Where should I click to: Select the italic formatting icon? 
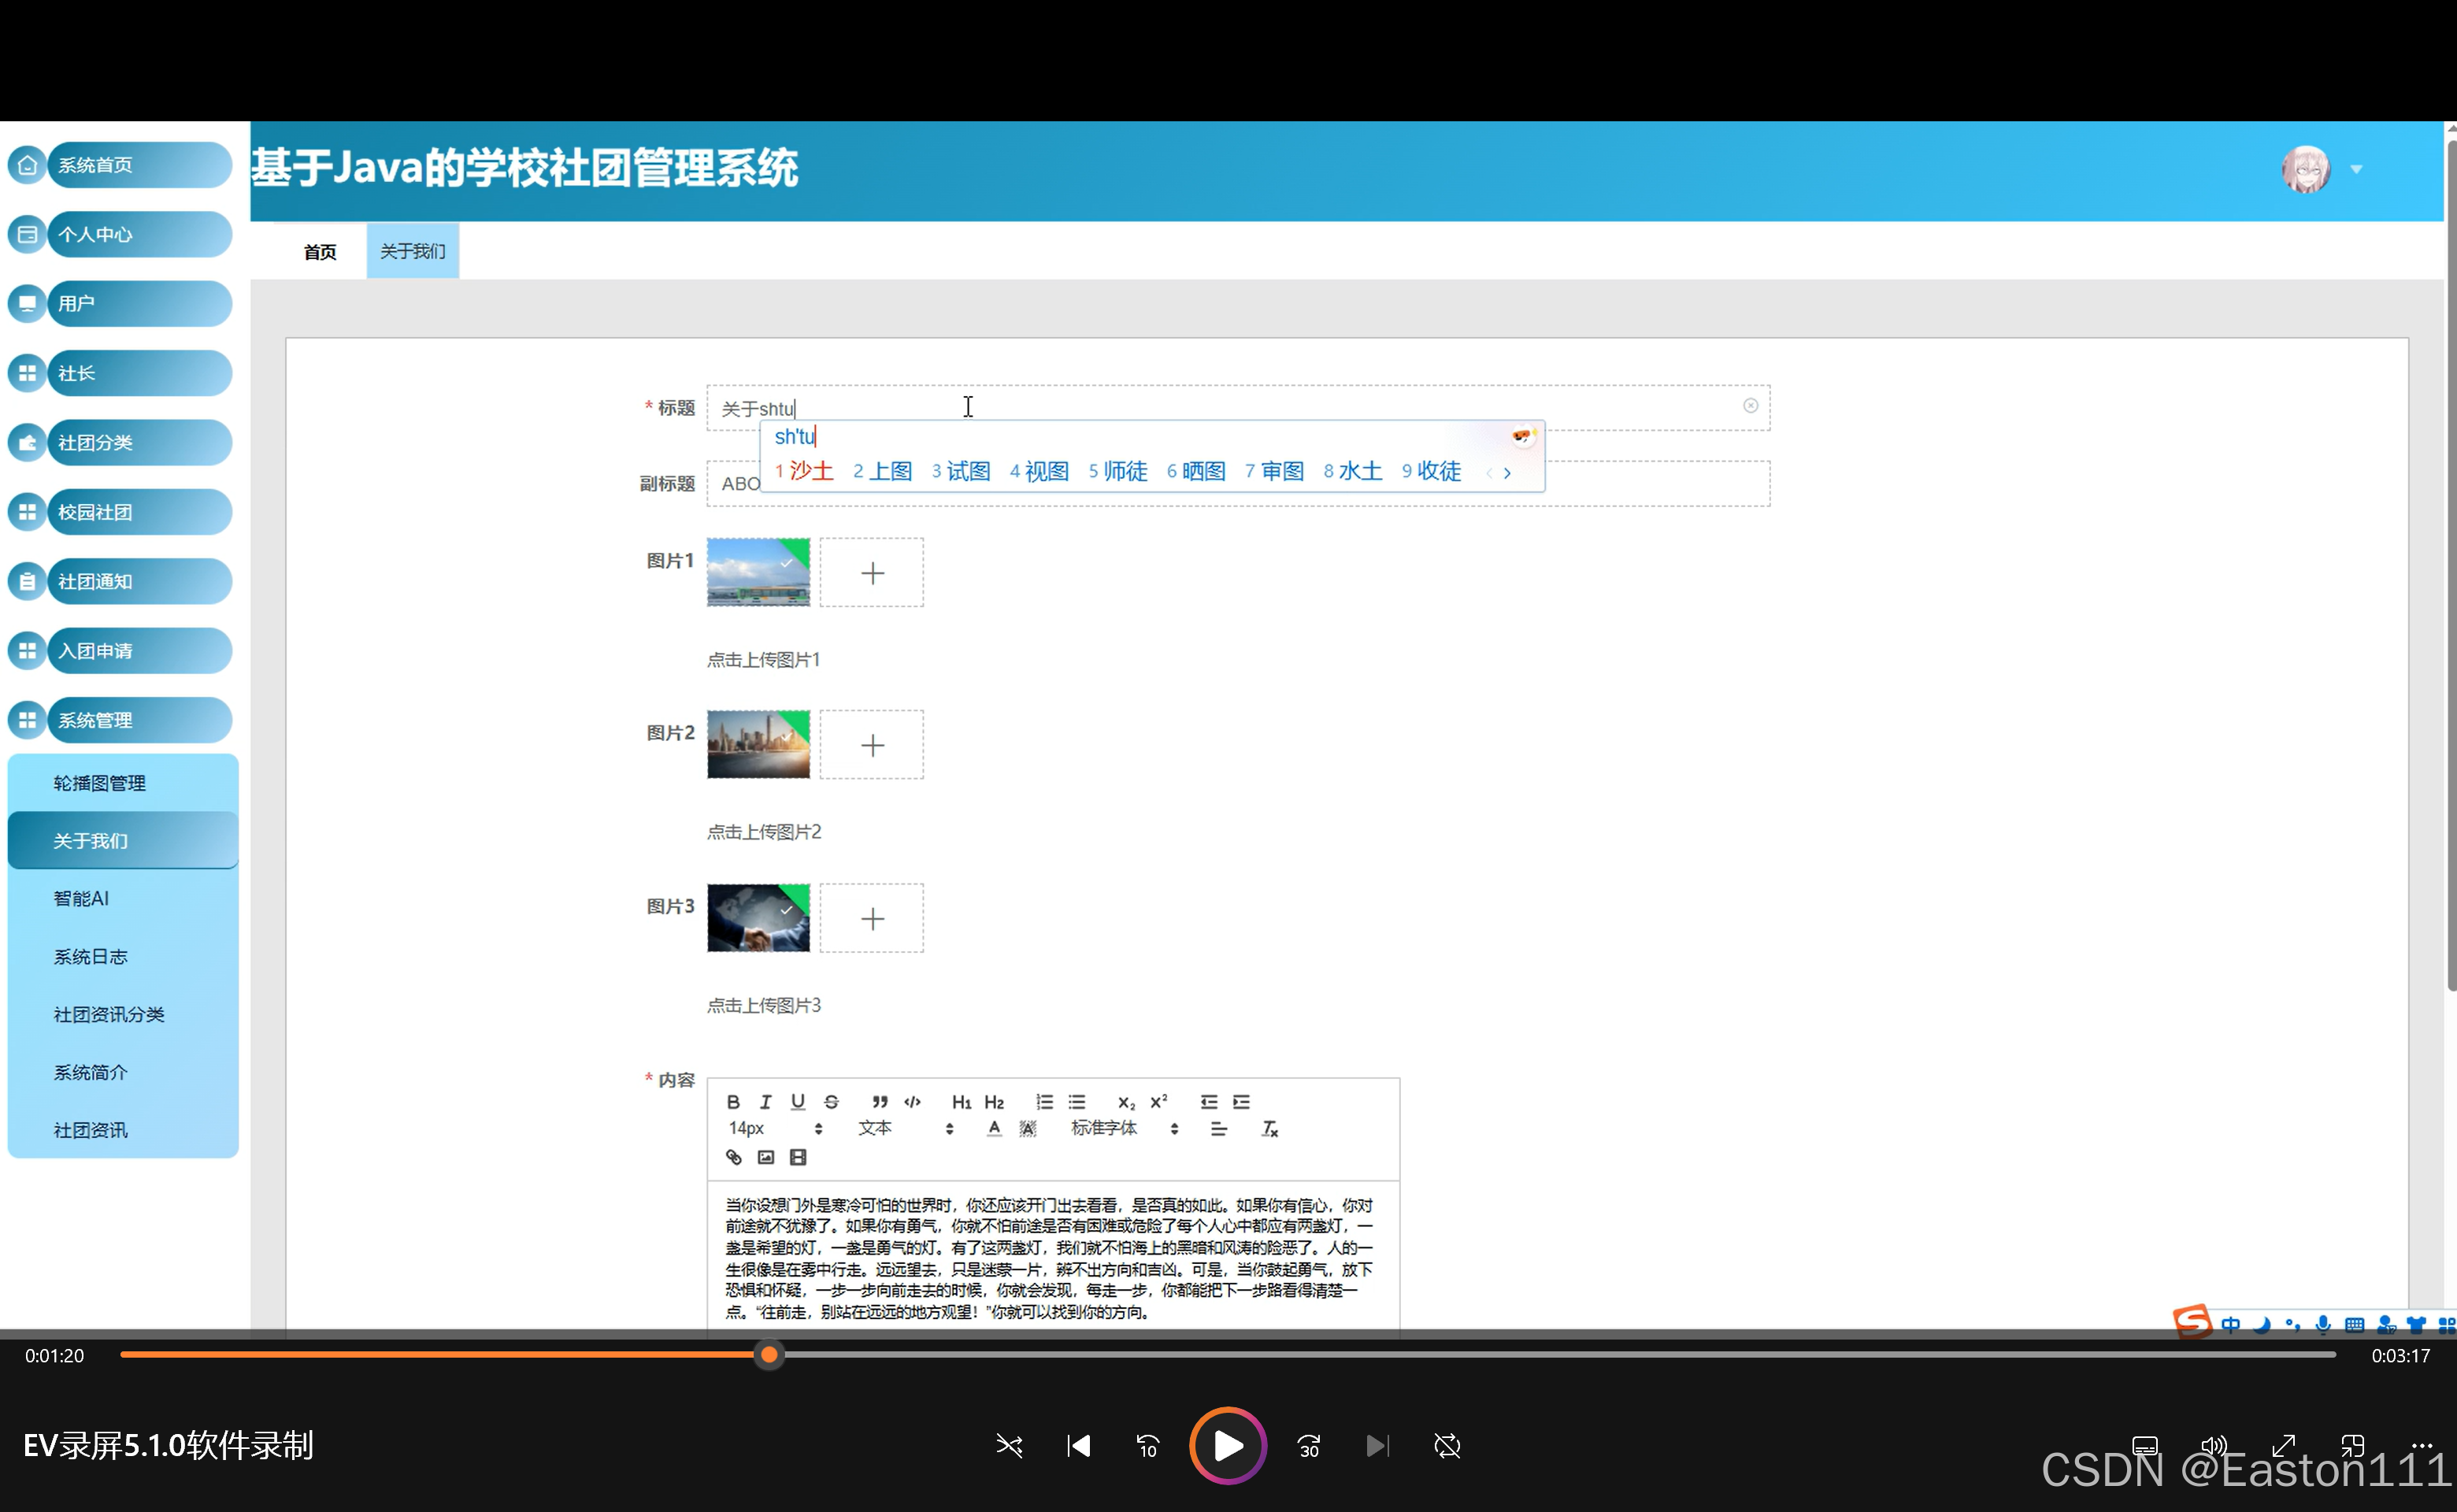765,1101
